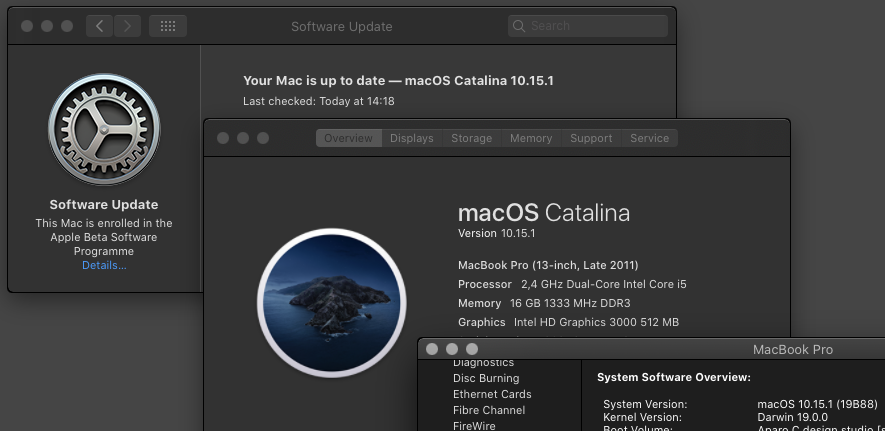Screen dimensions: 885x431
Task: Click MacBook Pro (13-inch, Late 2011) text
Action: 548,265
